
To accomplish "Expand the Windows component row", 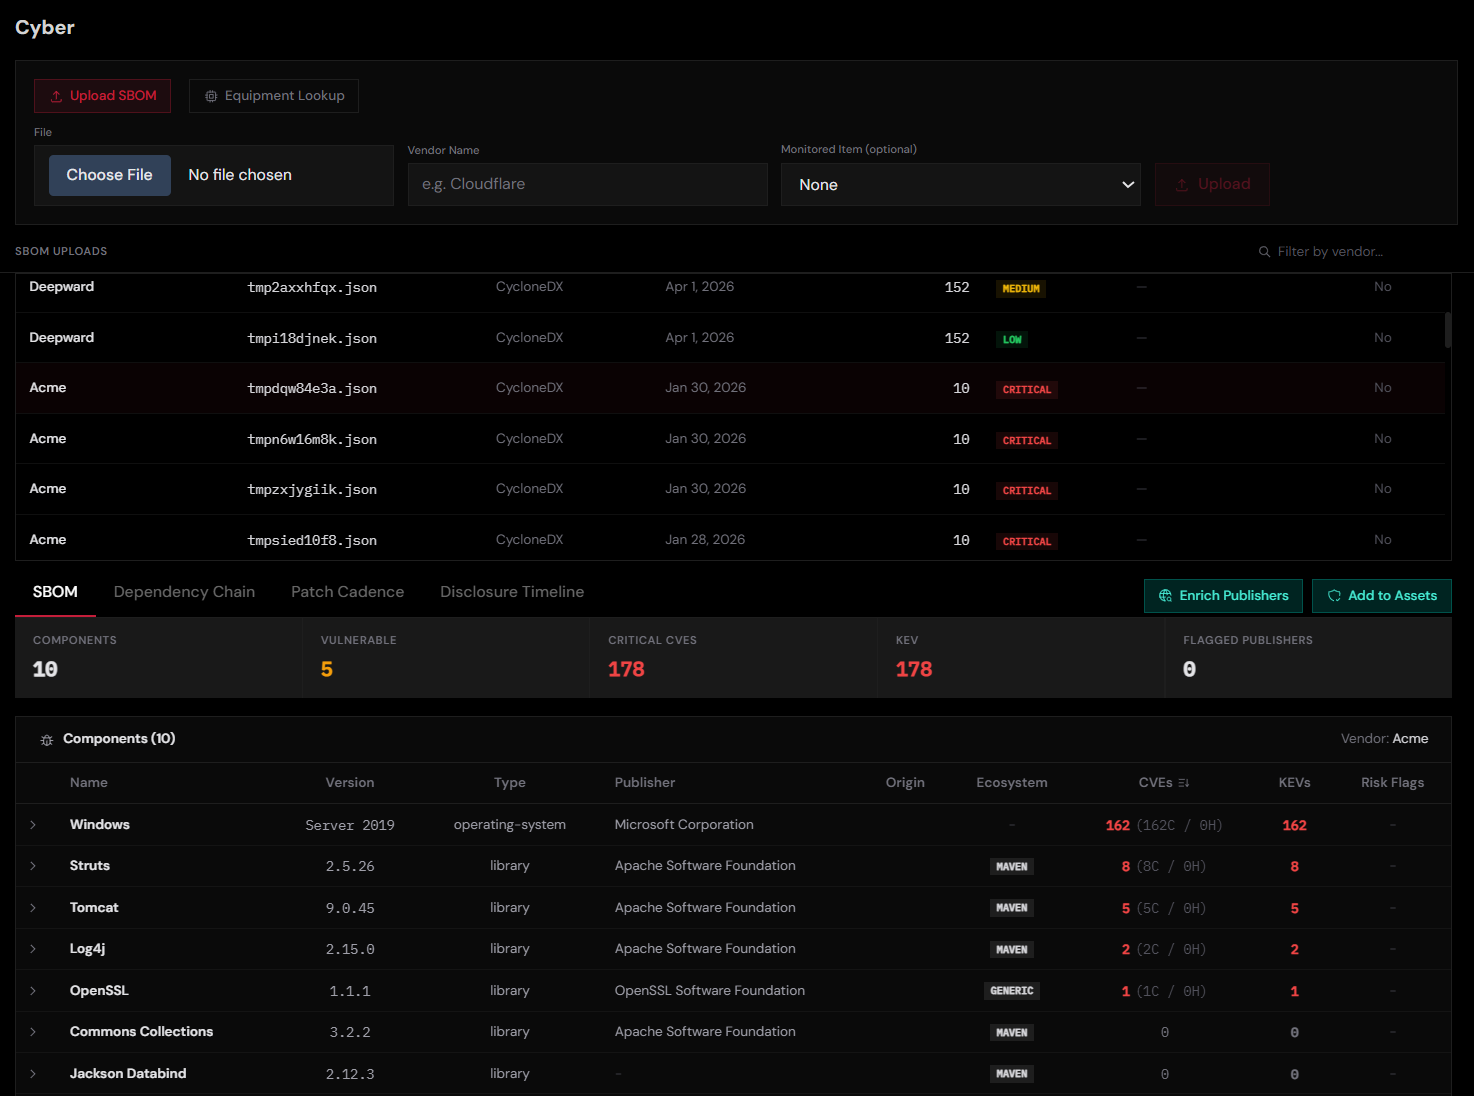I will (33, 824).
